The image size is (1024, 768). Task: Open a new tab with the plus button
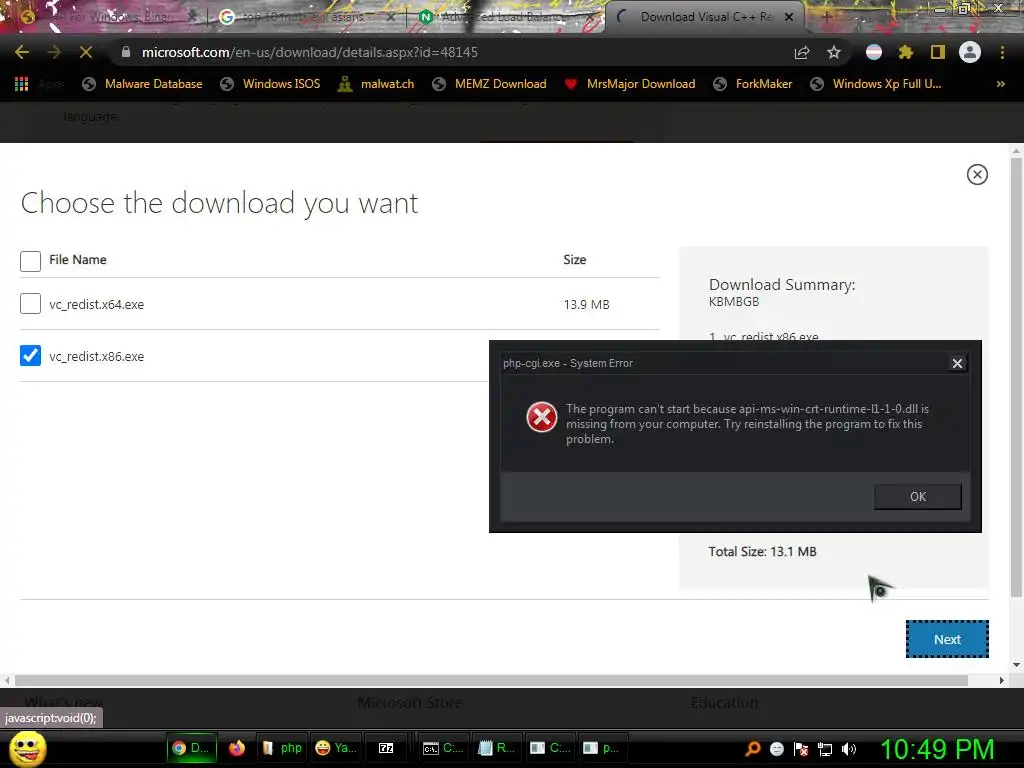[x=827, y=17]
